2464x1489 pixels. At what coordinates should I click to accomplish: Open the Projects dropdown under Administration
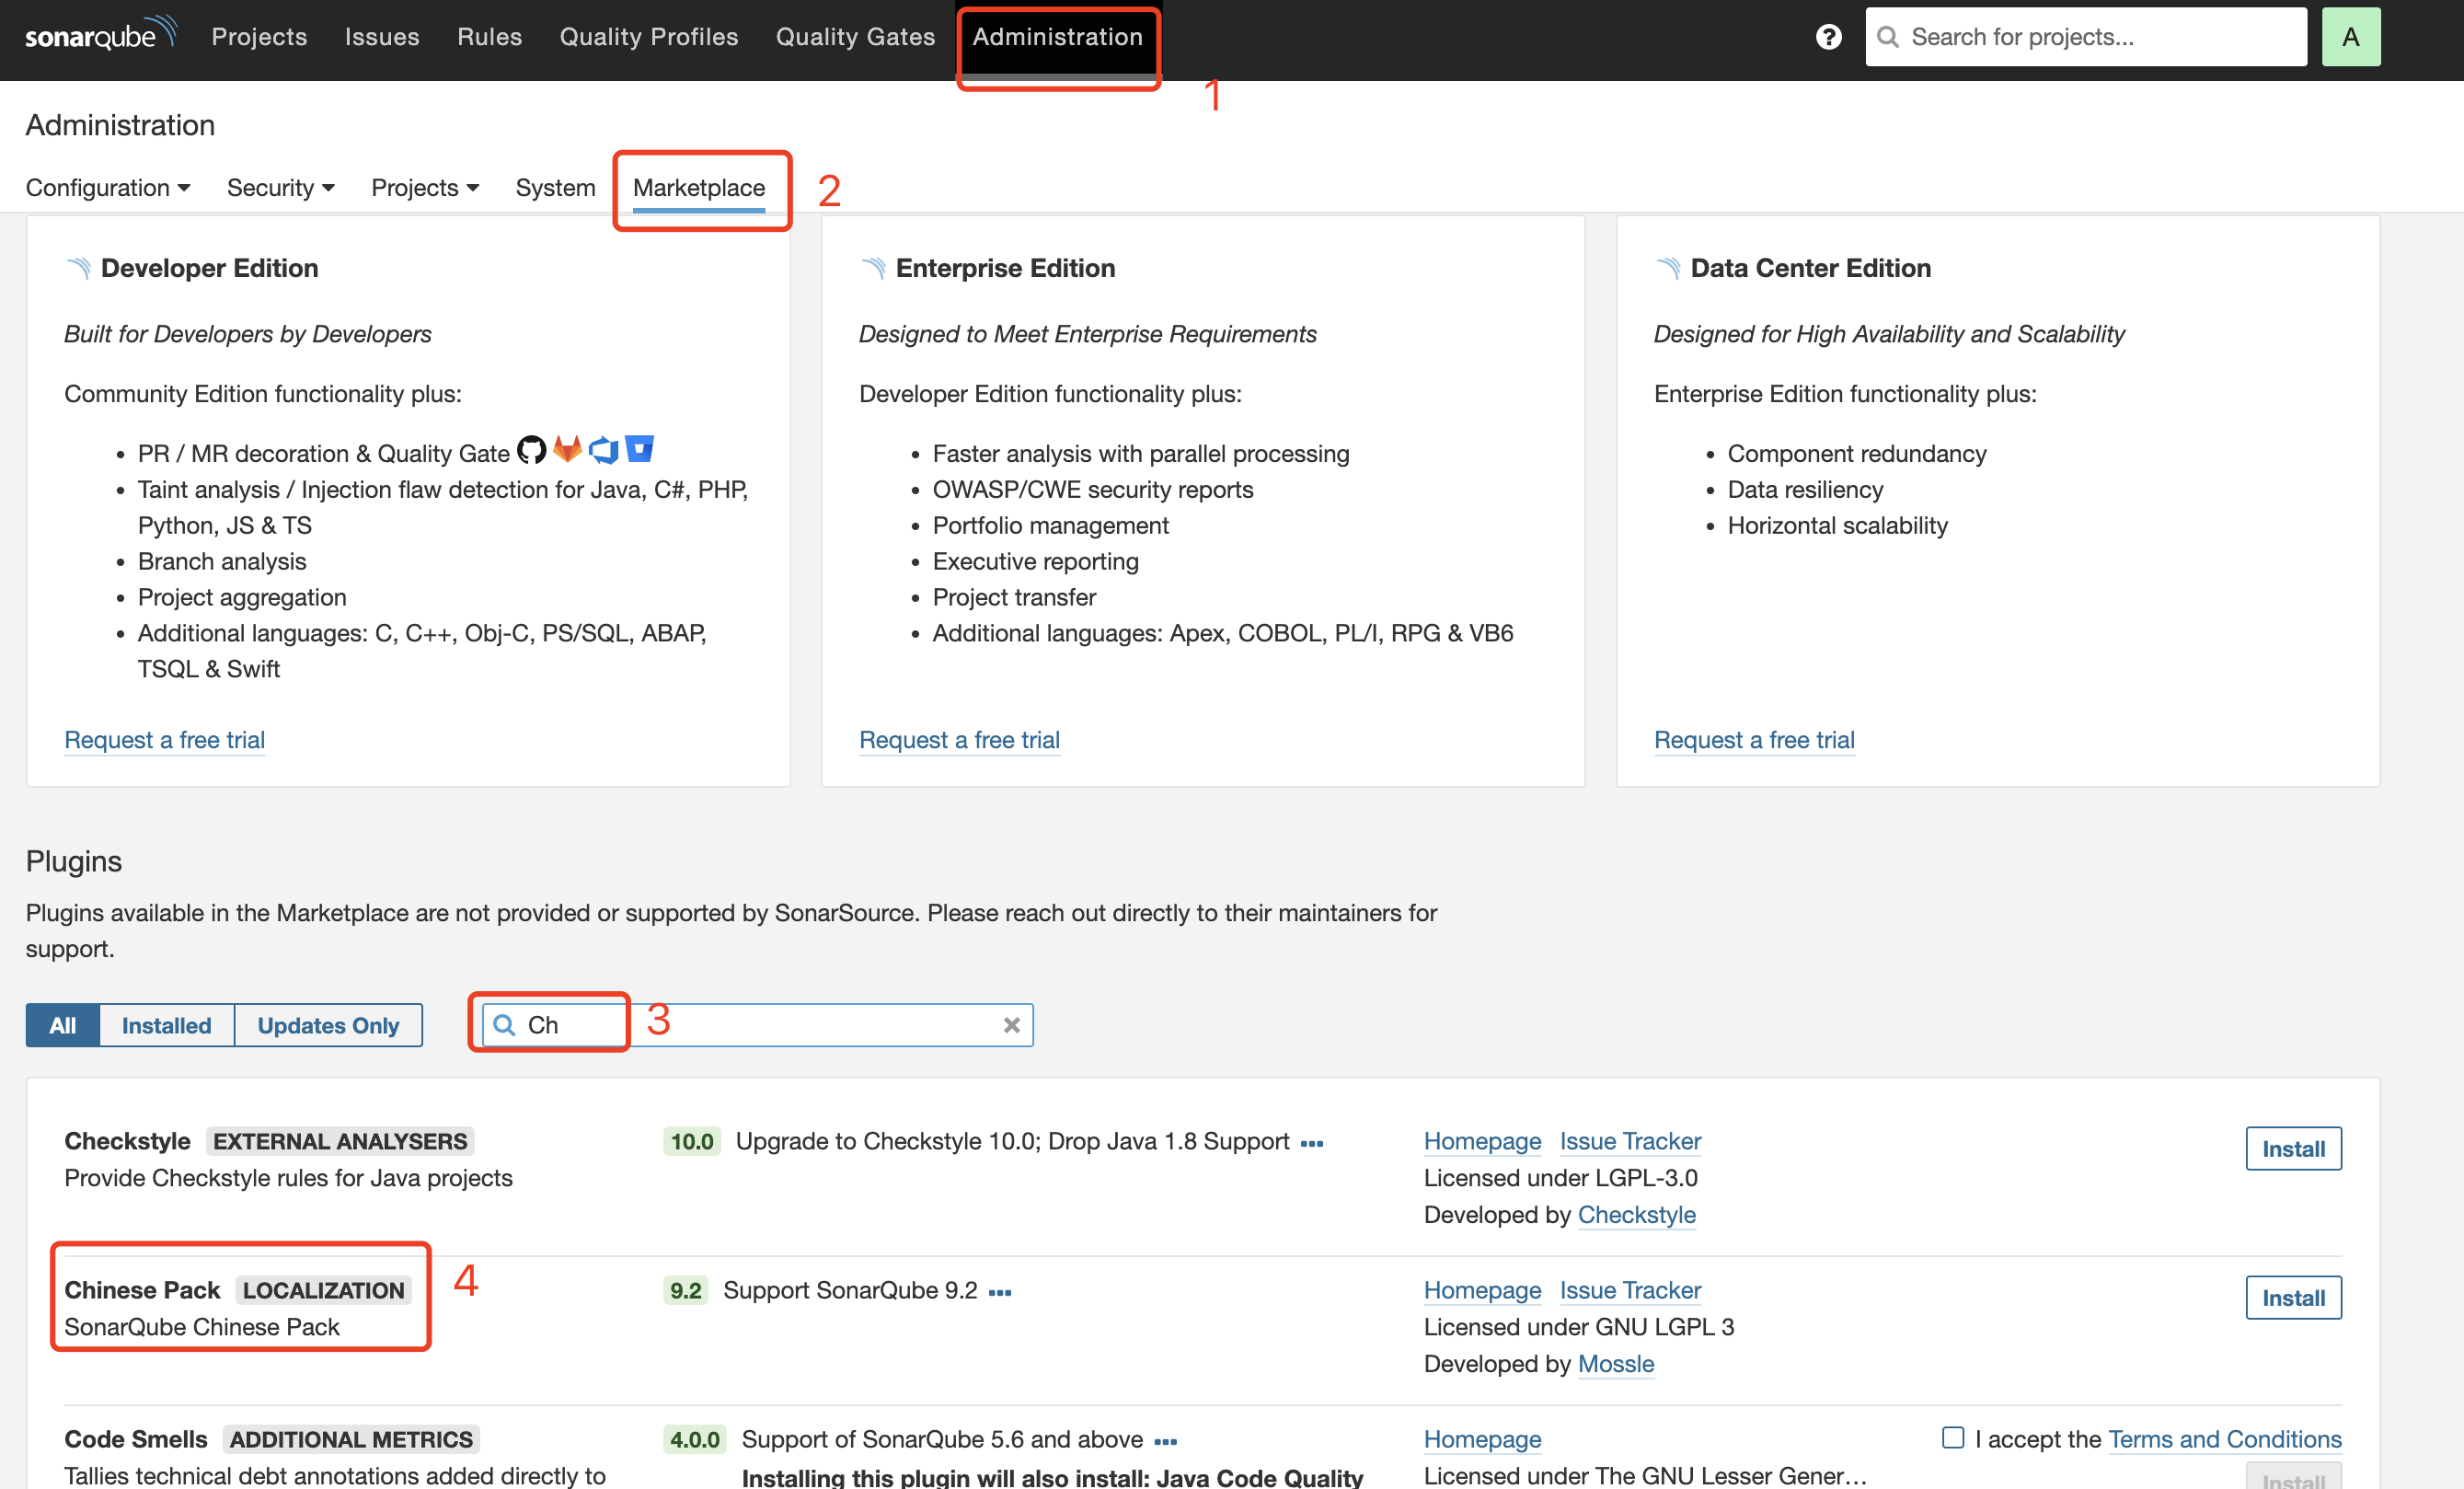(425, 188)
